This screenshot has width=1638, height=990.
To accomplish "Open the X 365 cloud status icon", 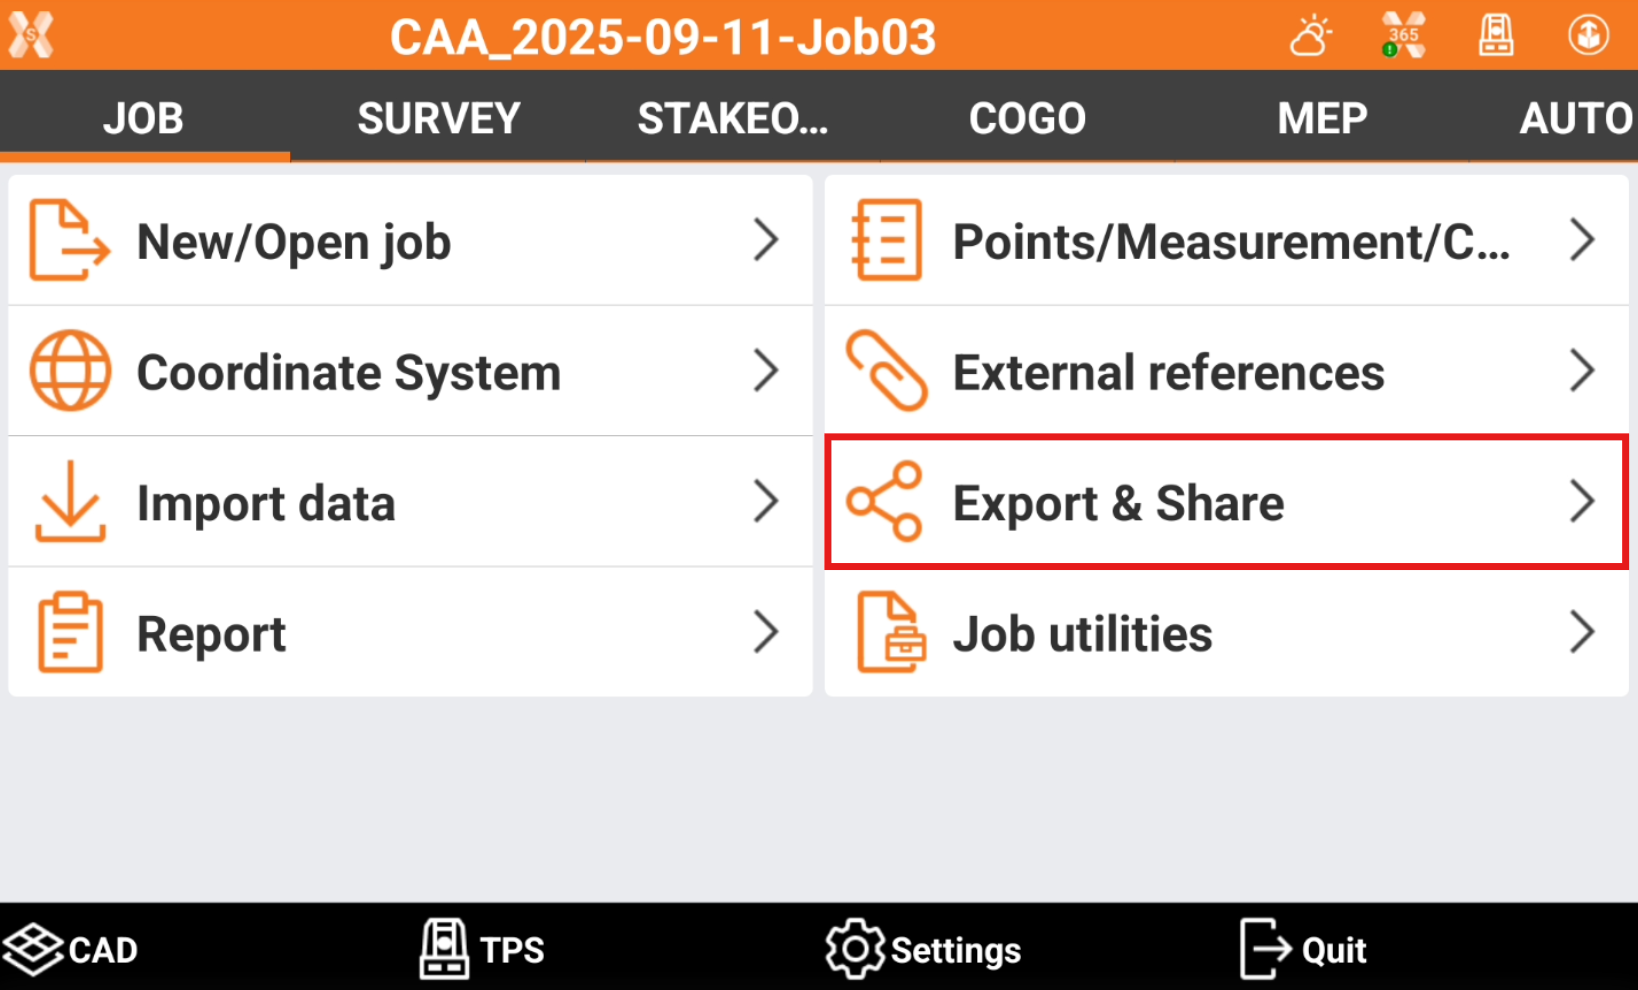I will click(1403, 37).
